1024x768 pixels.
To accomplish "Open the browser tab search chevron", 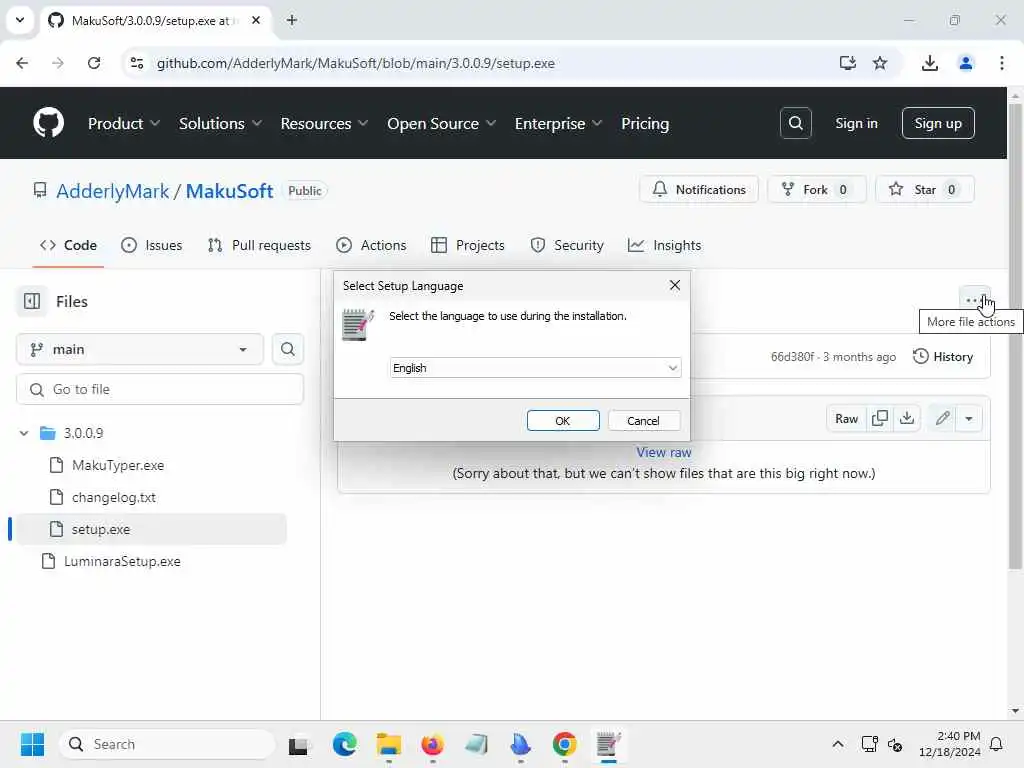I will [20, 20].
